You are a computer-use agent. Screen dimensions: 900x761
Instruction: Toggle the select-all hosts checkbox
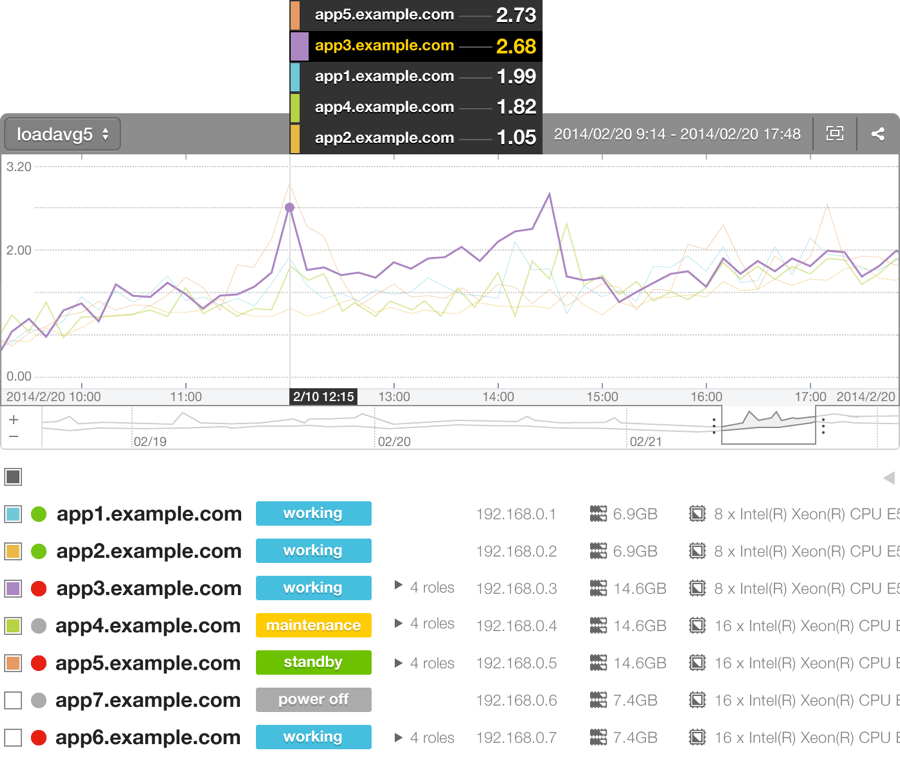[13, 478]
